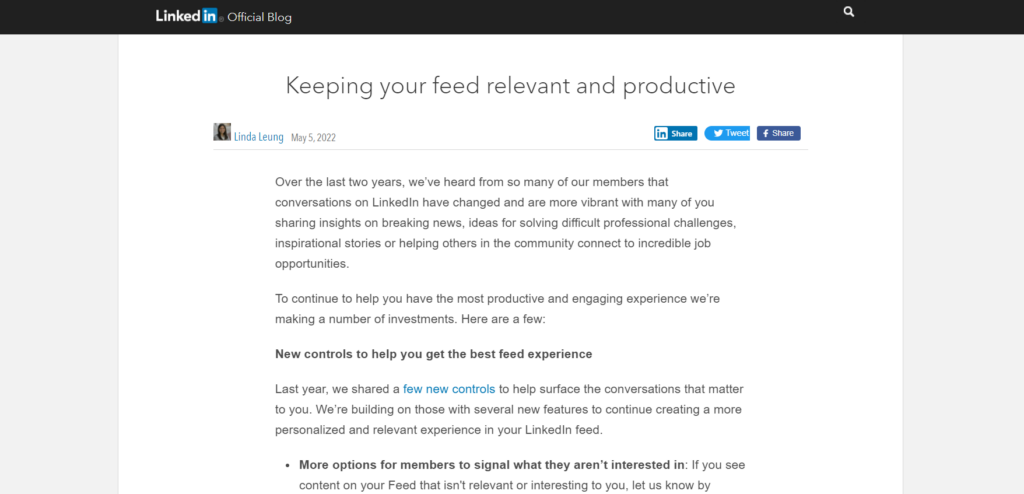Follow the 'few new controls' hyperlink
Viewport: 1024px width, 494px height.
pos(449,389)
